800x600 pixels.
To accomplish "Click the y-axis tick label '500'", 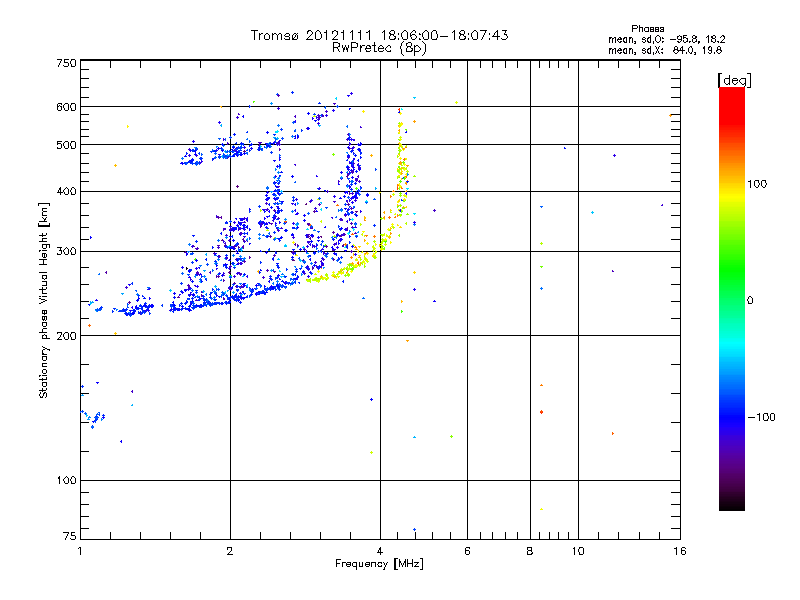I will (x=67, y=145).
